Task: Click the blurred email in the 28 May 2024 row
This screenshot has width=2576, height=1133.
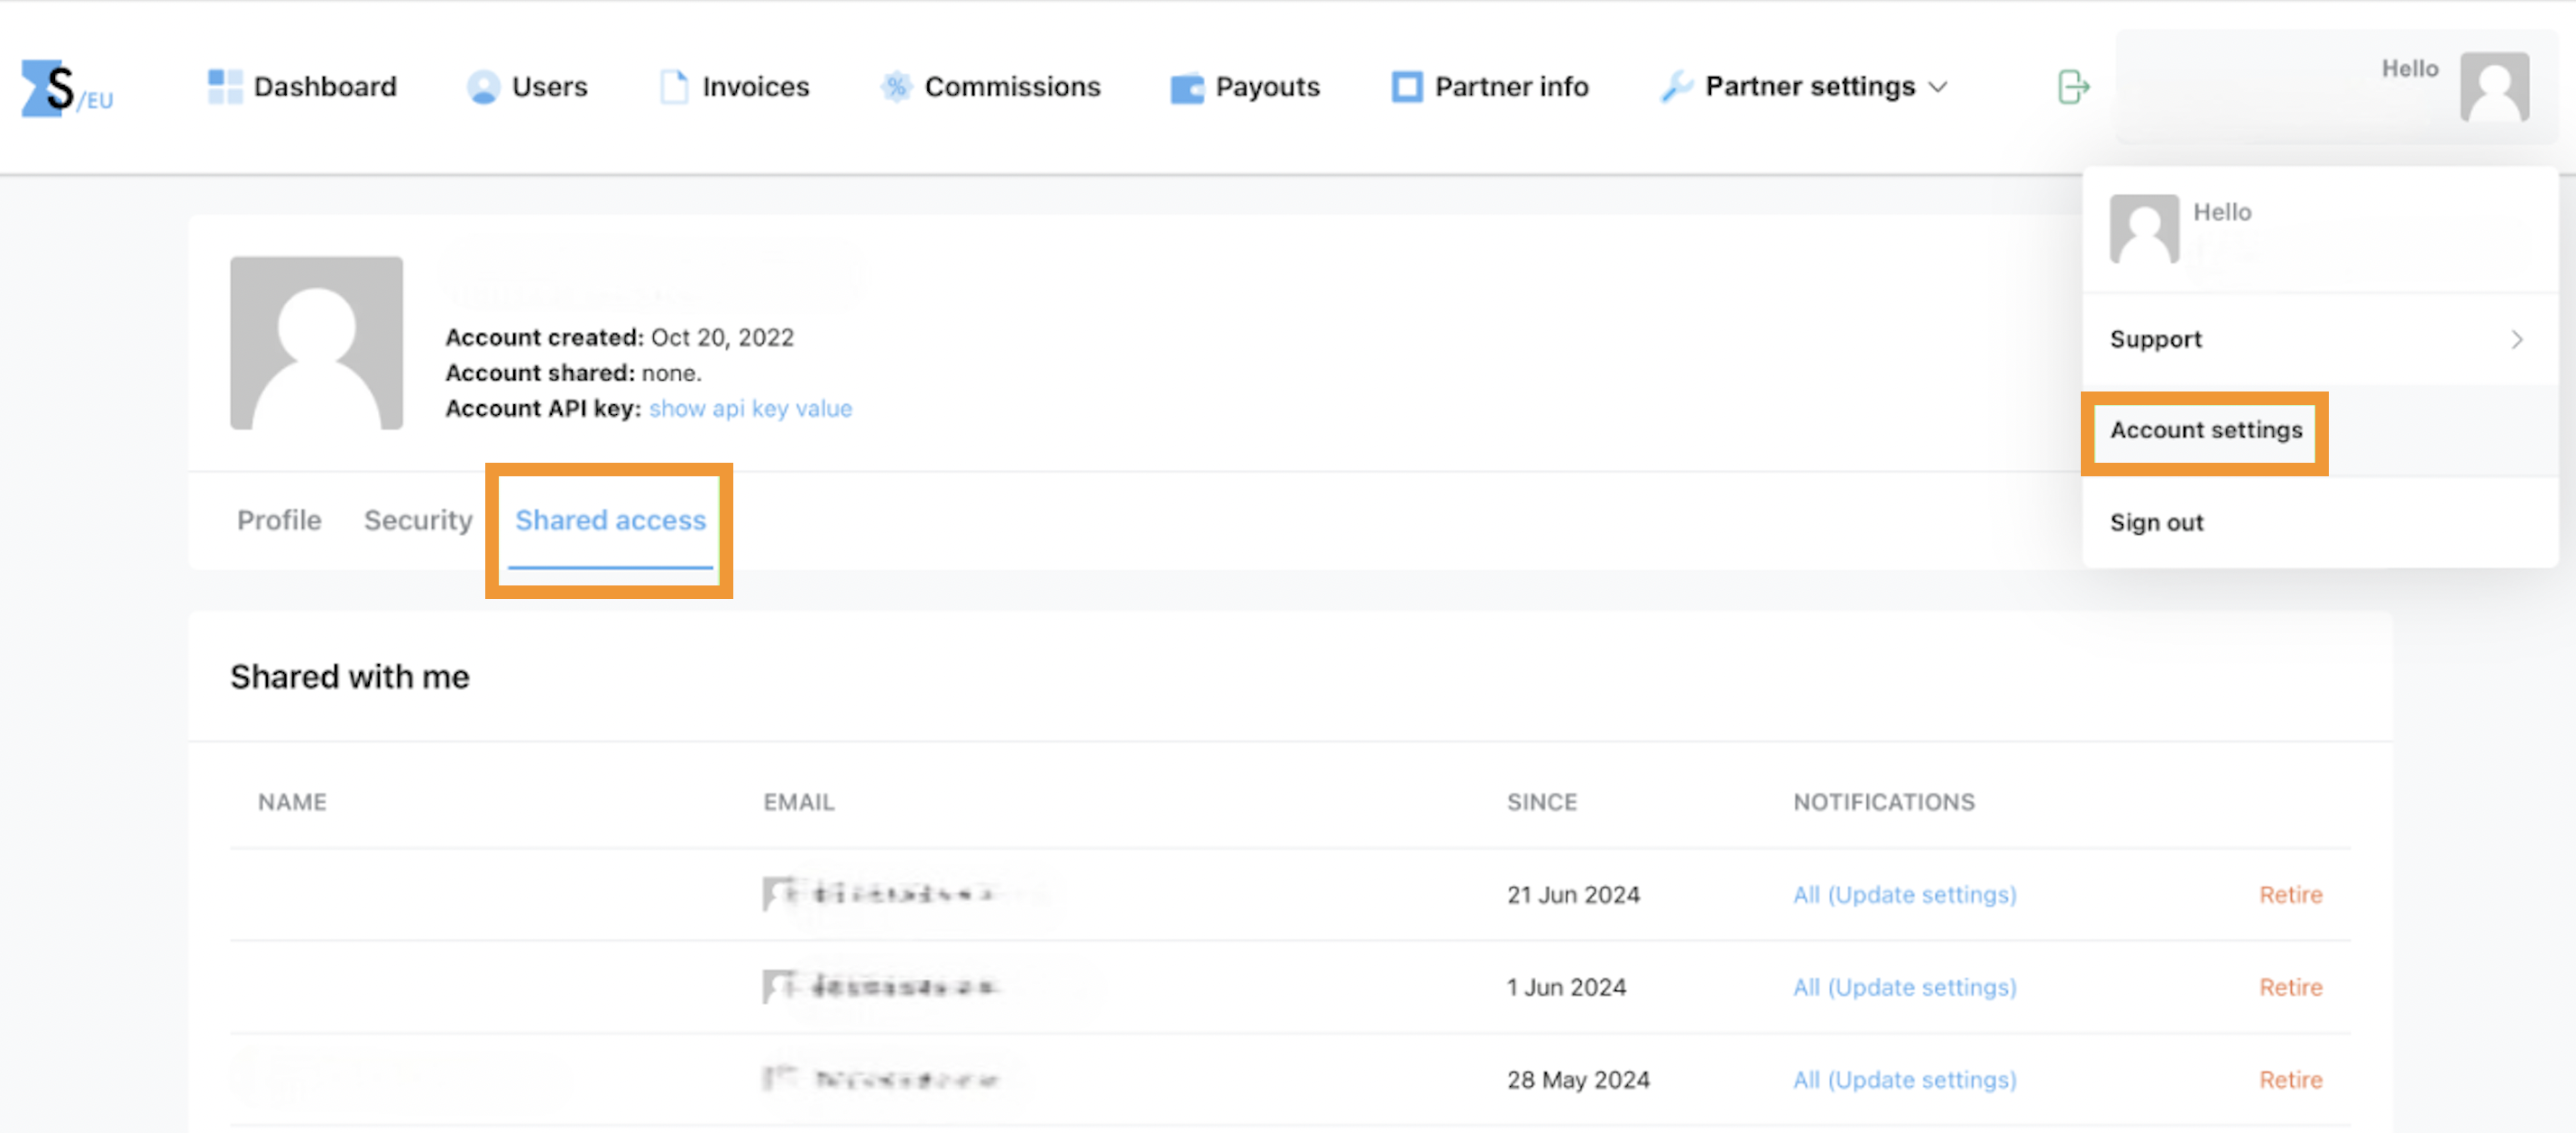Action: 880,1079
